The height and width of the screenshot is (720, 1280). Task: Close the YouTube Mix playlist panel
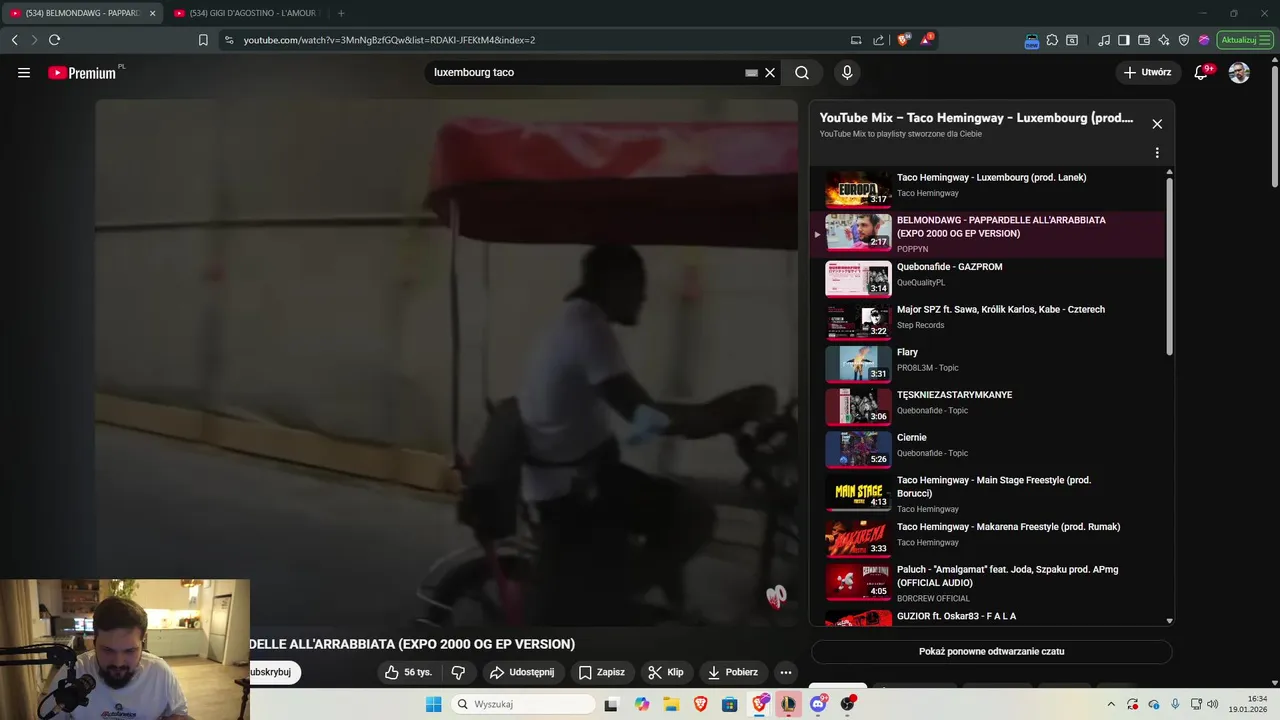pyautogui.click(x=1157, y=124)
